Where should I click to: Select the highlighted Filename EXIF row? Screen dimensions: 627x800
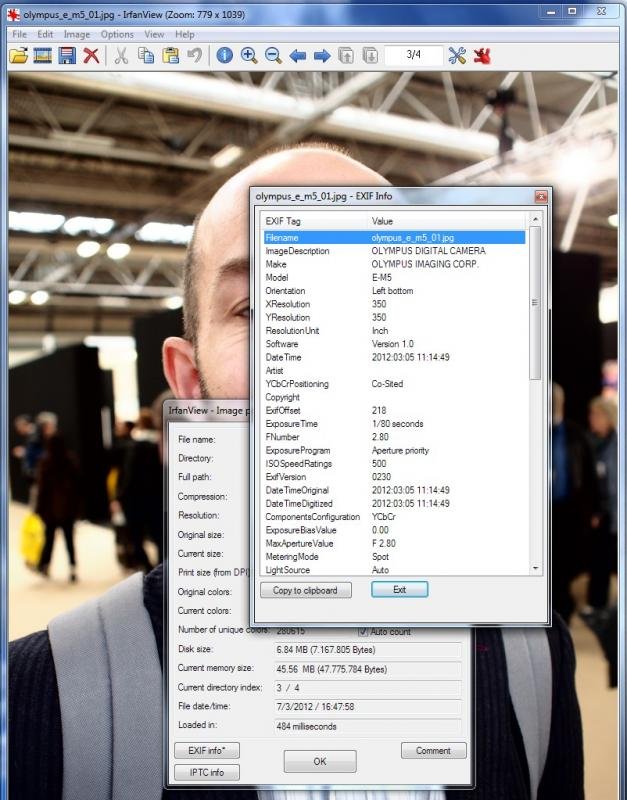coord(394,237)
